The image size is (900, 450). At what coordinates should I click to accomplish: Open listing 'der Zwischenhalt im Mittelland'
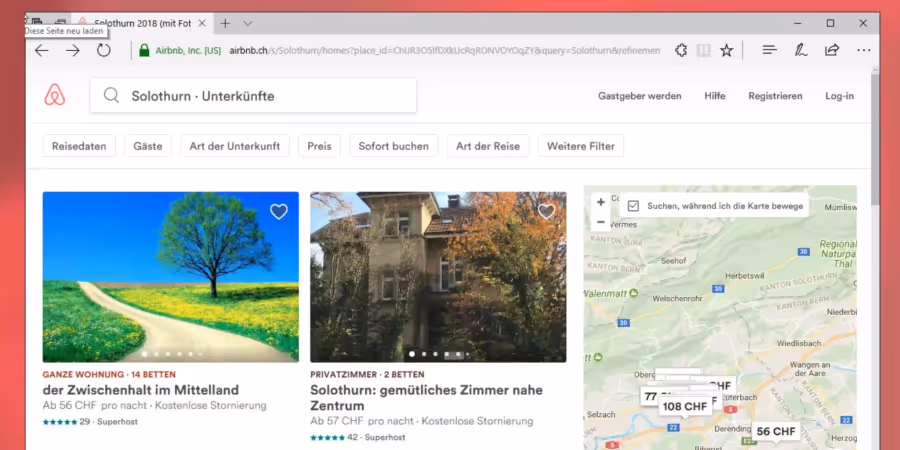coord(141,390)
